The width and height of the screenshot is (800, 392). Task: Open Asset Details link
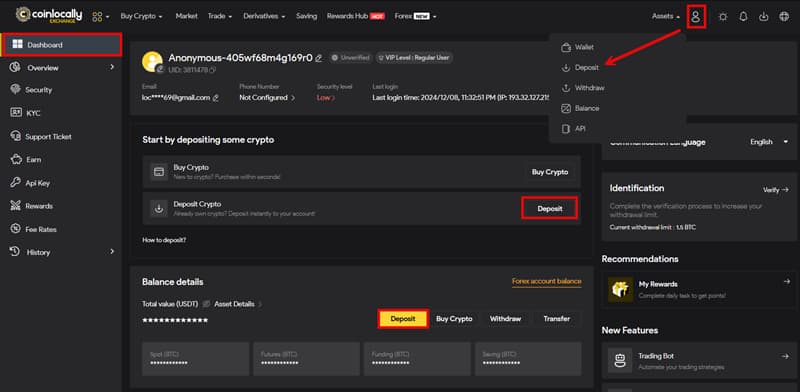[x=238, y=304]
